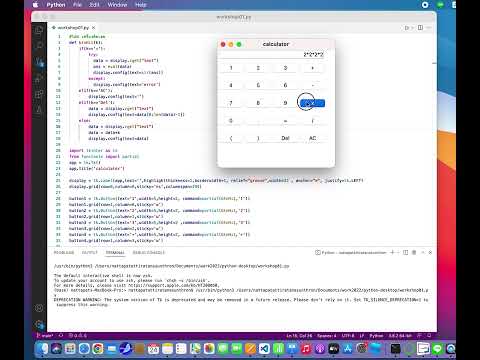This screenshot has height=360, width=480.
Task: Open the Explorer view in the activity bar
Action: [x=39, y=30]
